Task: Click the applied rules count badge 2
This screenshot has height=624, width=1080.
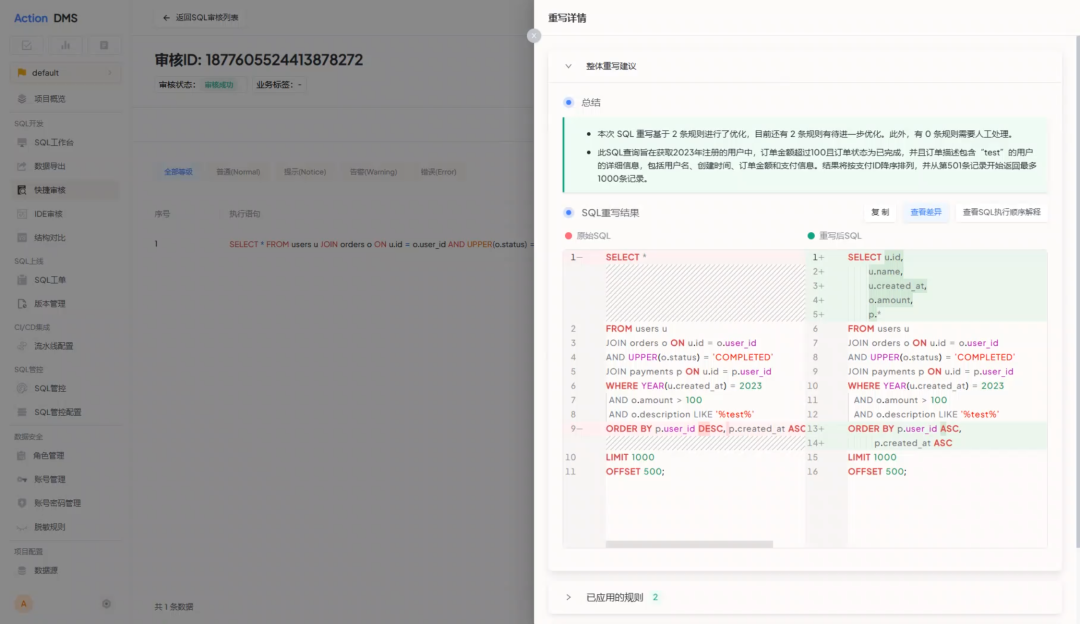Action: [x=655, y=597]
